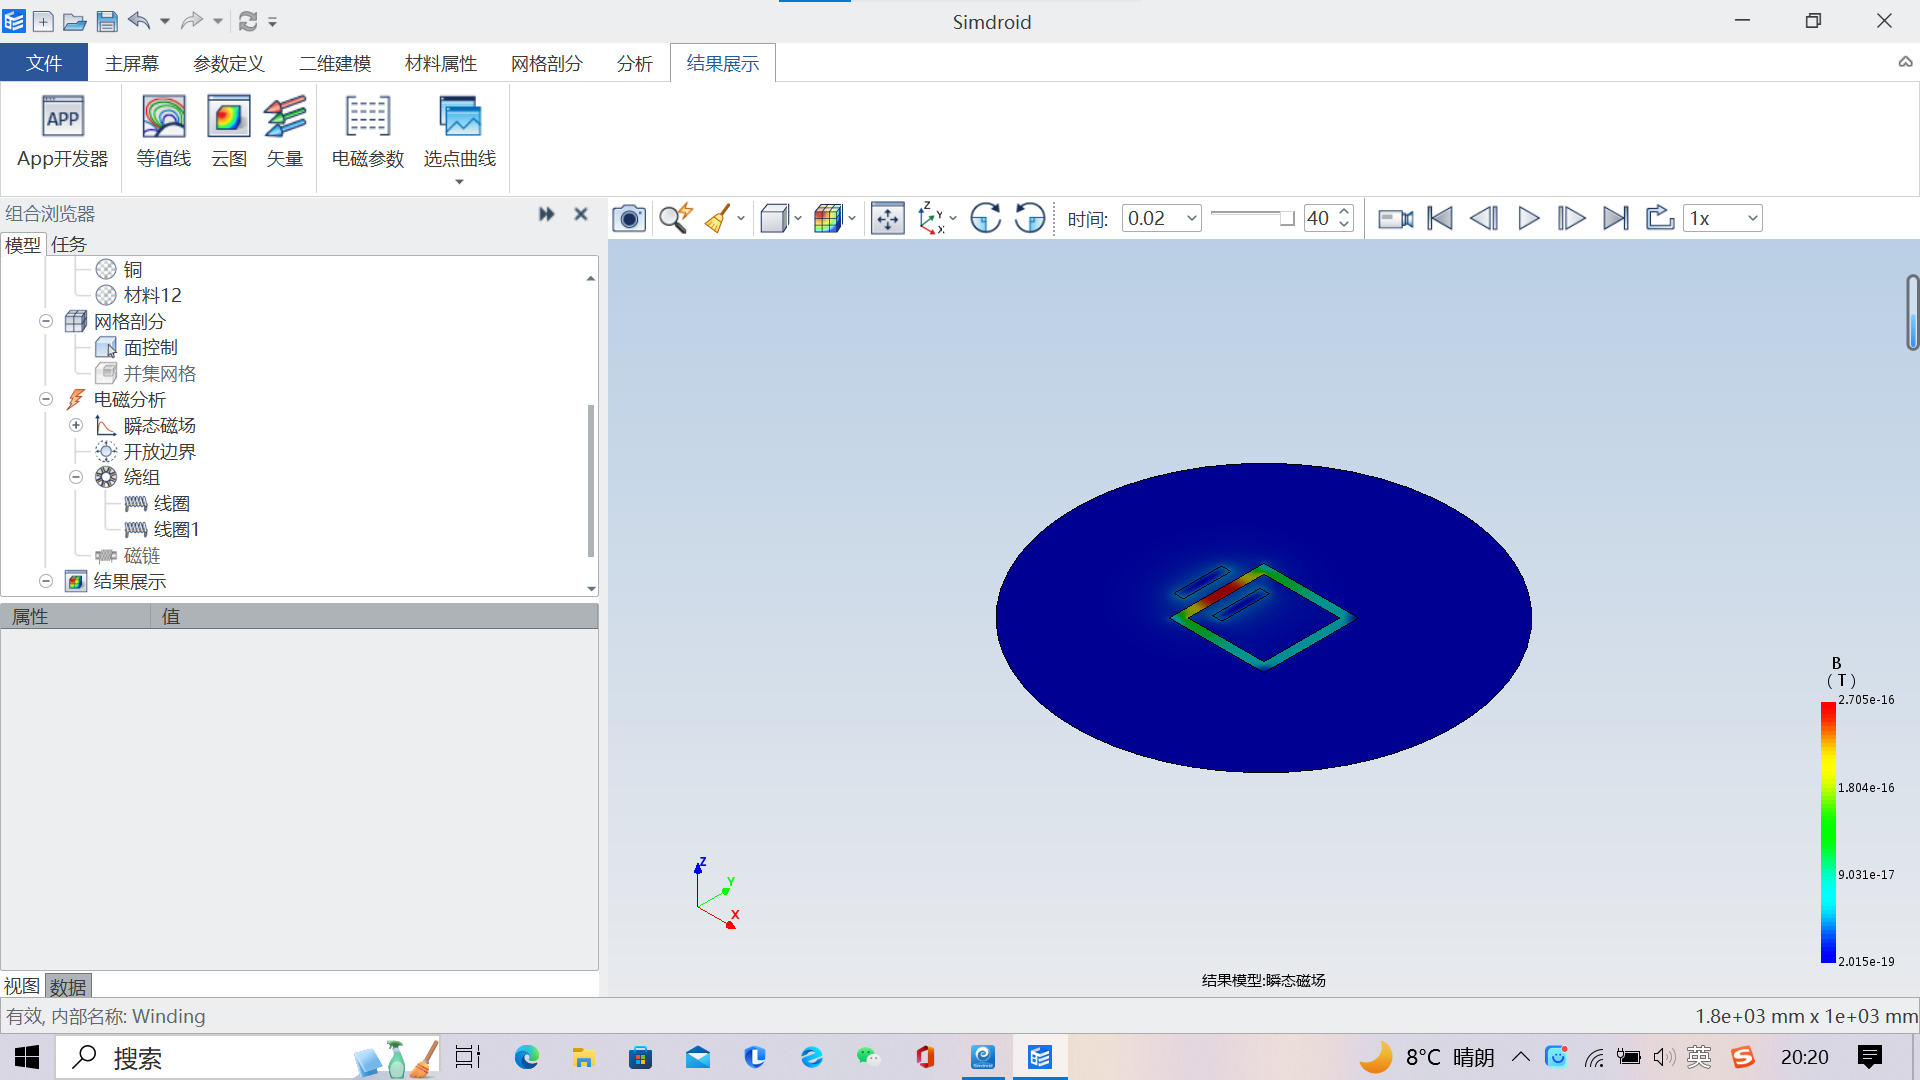
Task: Rotate view counterclockwise icon
Action: [x=1030, y=218]
